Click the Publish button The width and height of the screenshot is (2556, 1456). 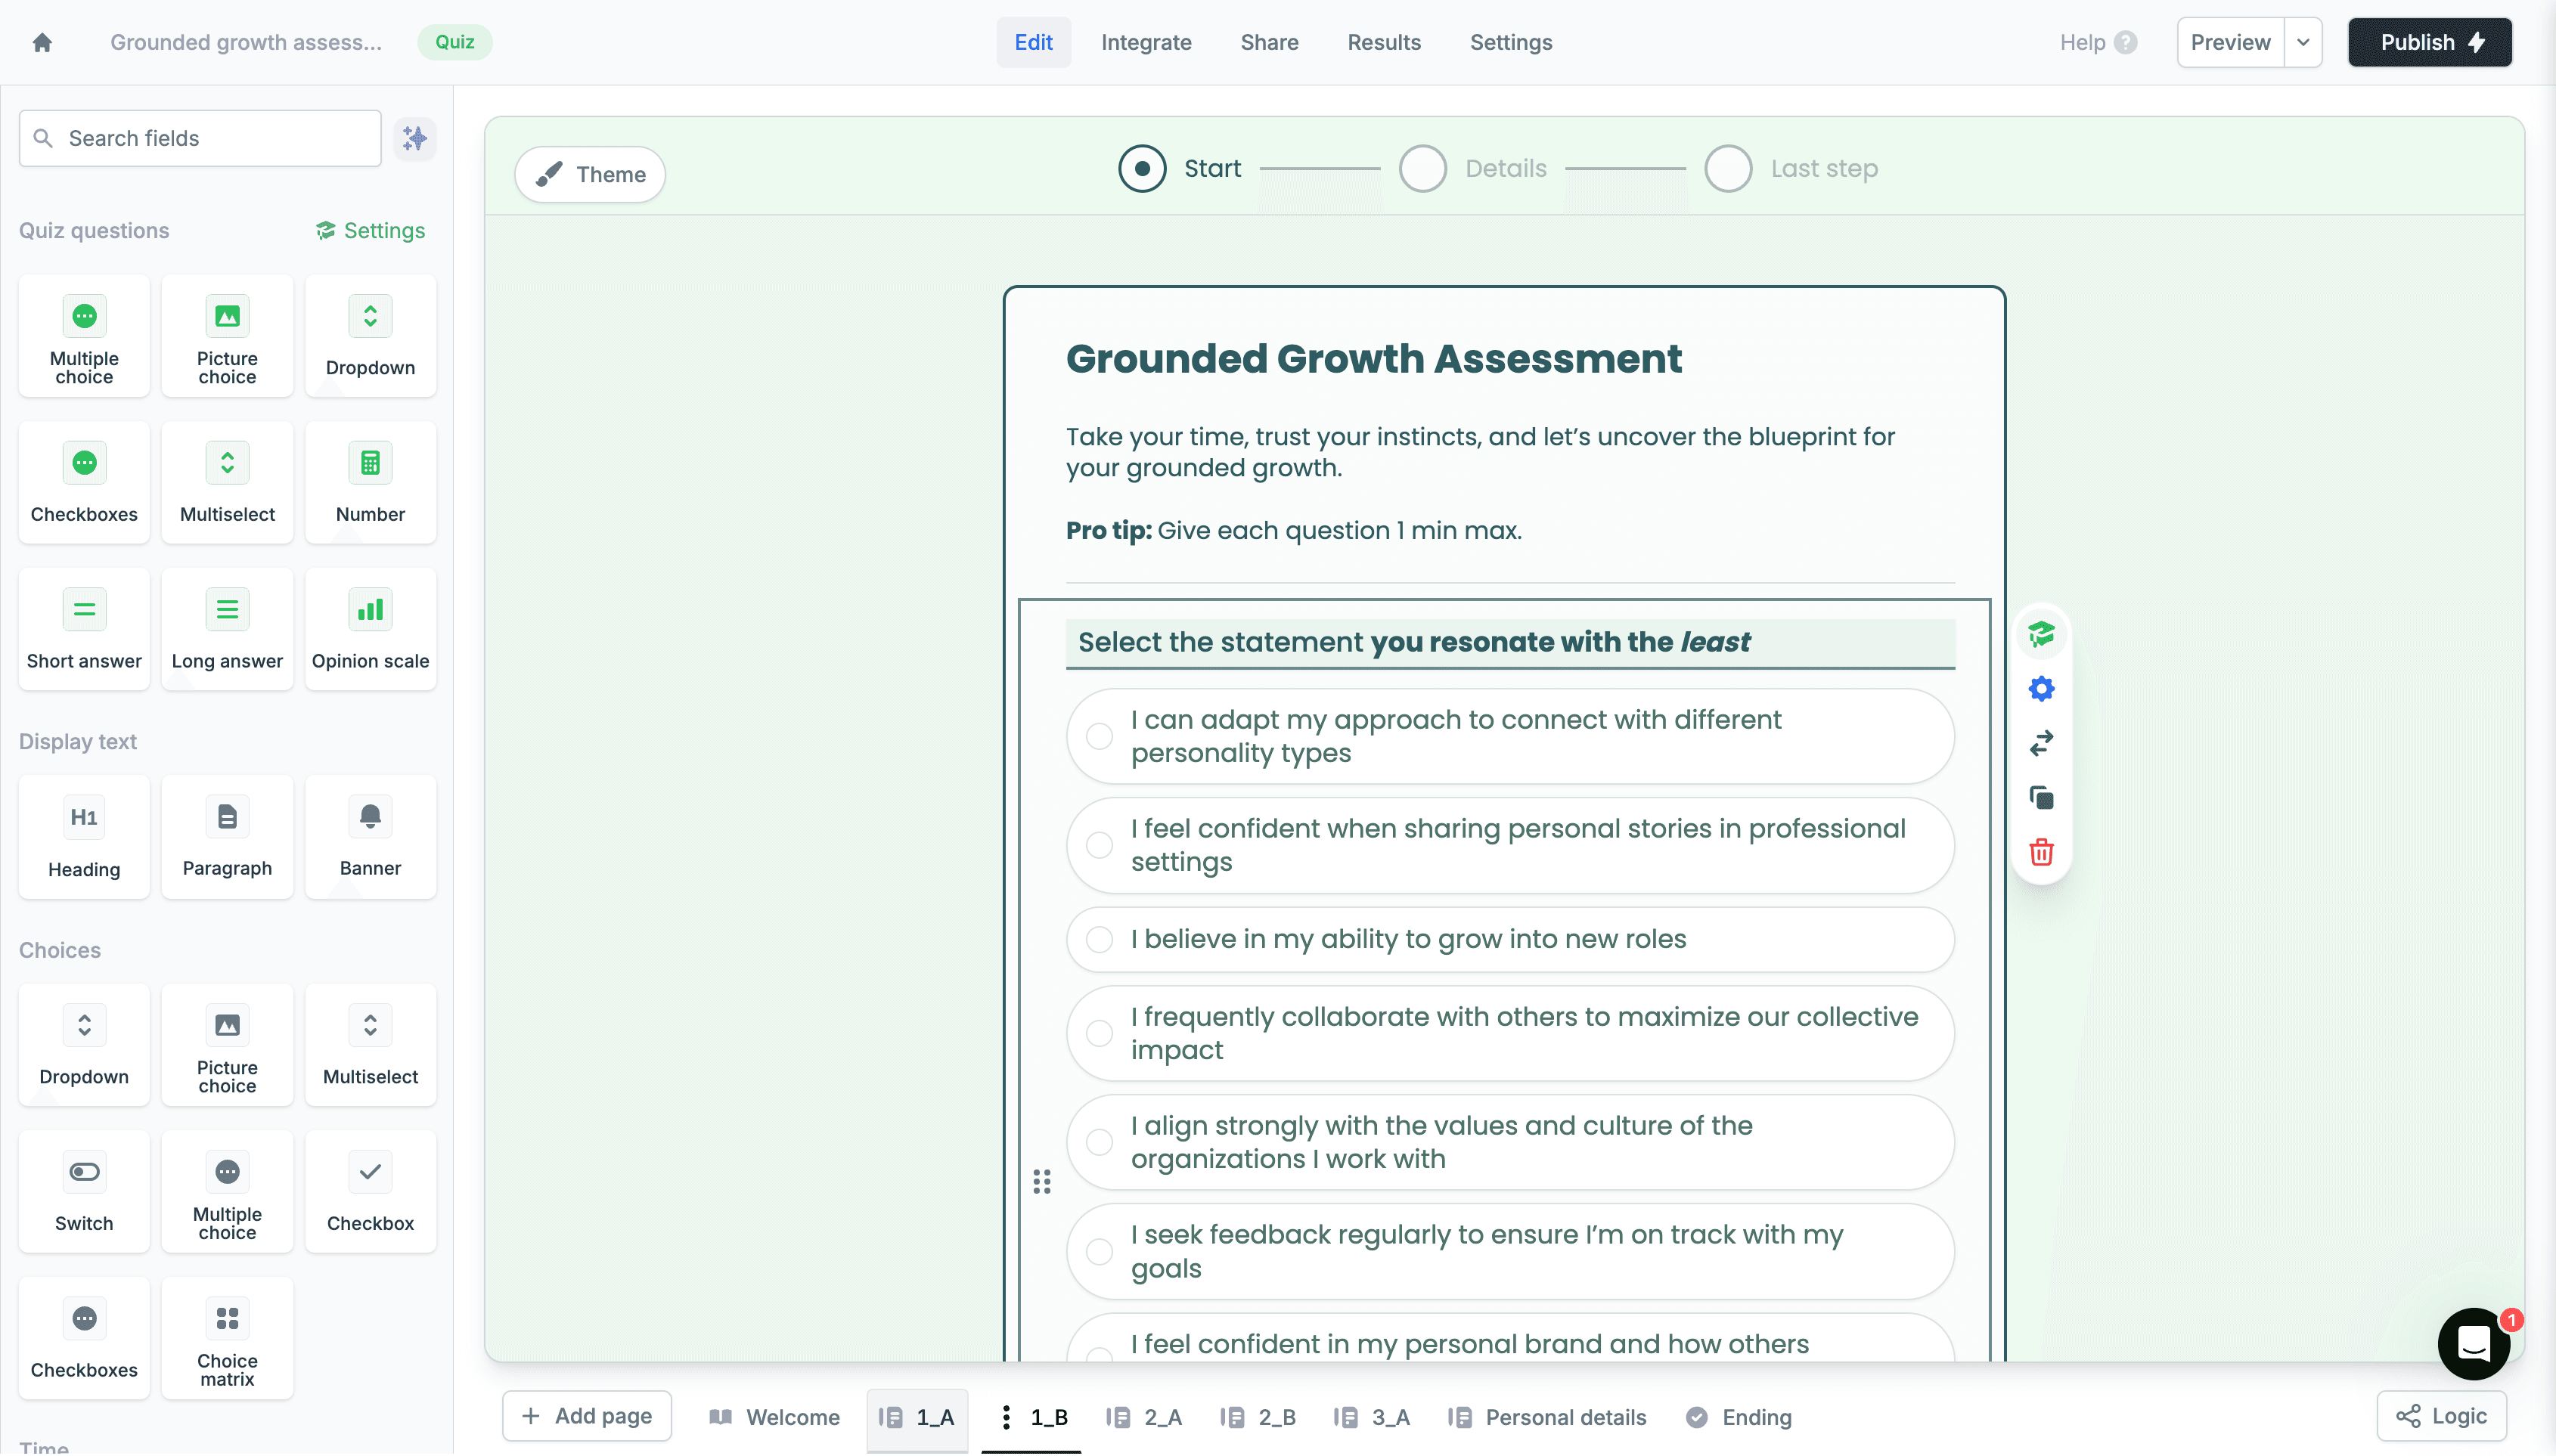click(x=2429, y=42)
